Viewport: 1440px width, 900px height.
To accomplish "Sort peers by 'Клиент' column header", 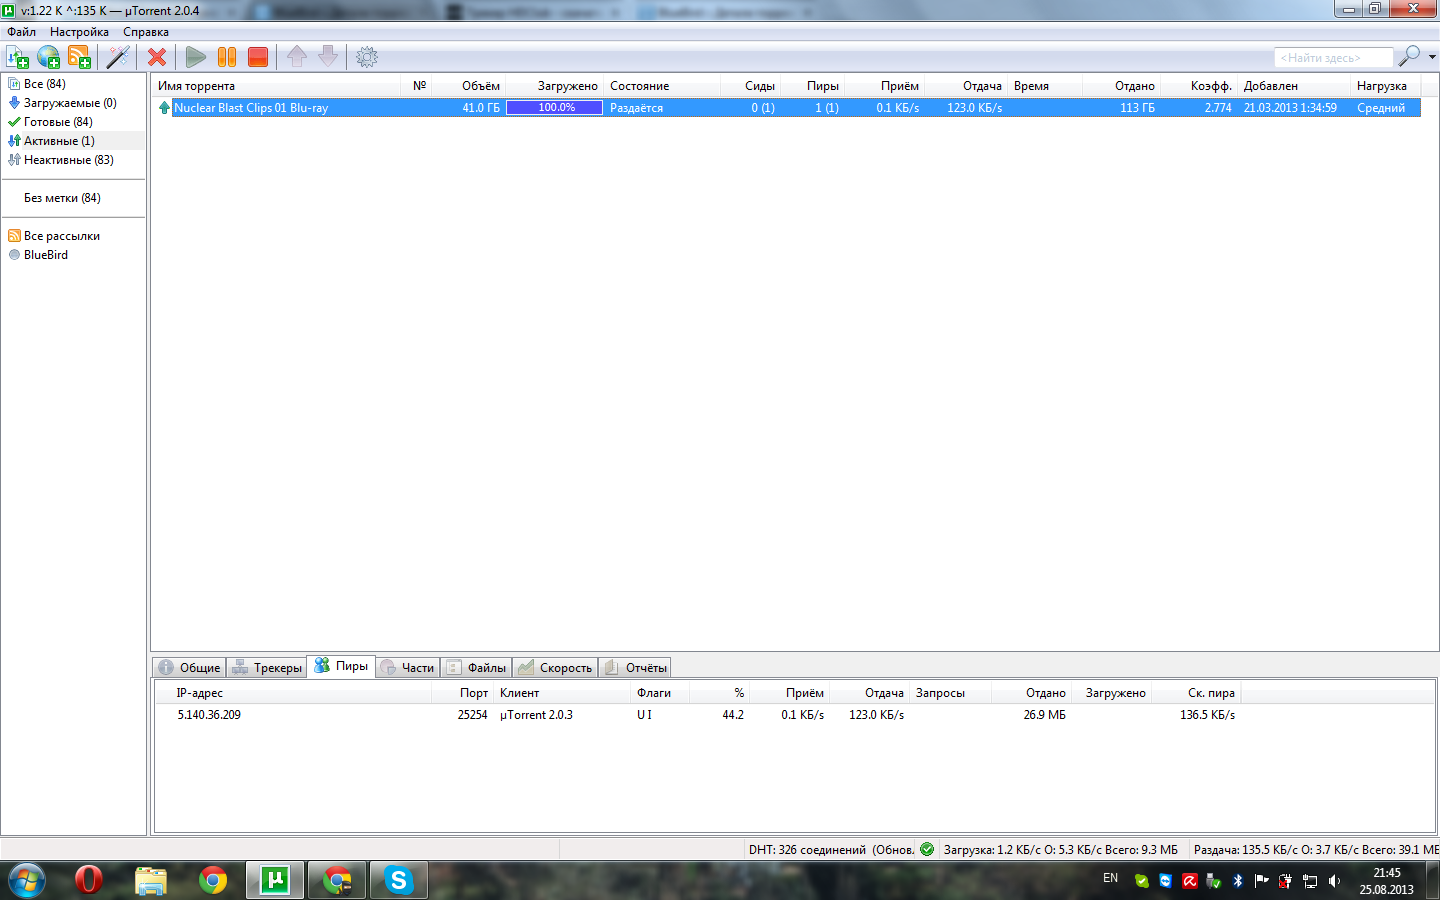I will (x=562, y=693).
